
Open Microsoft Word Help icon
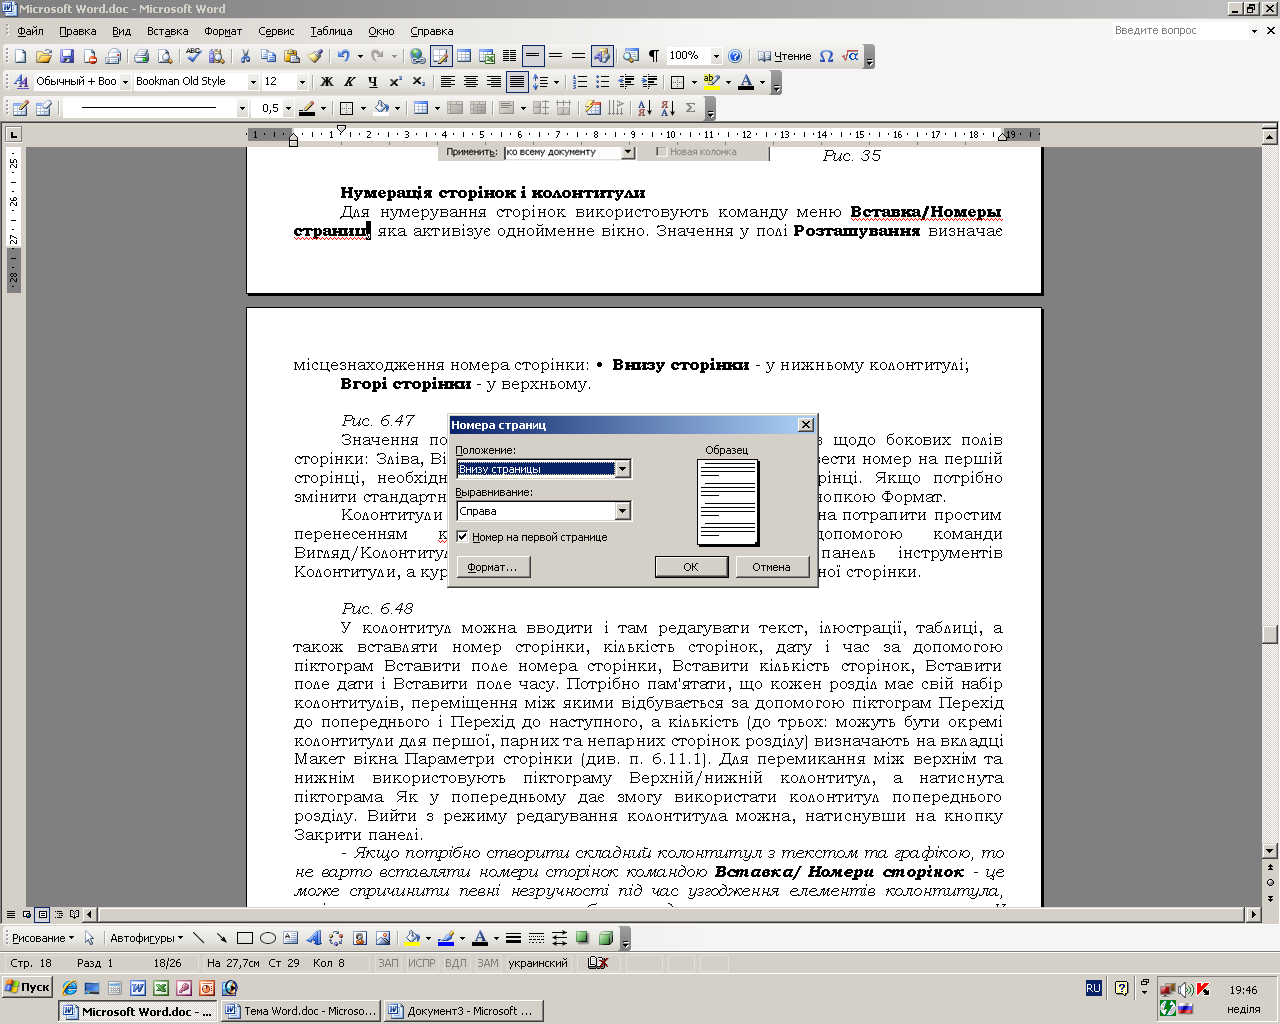(x=735, y=56)
